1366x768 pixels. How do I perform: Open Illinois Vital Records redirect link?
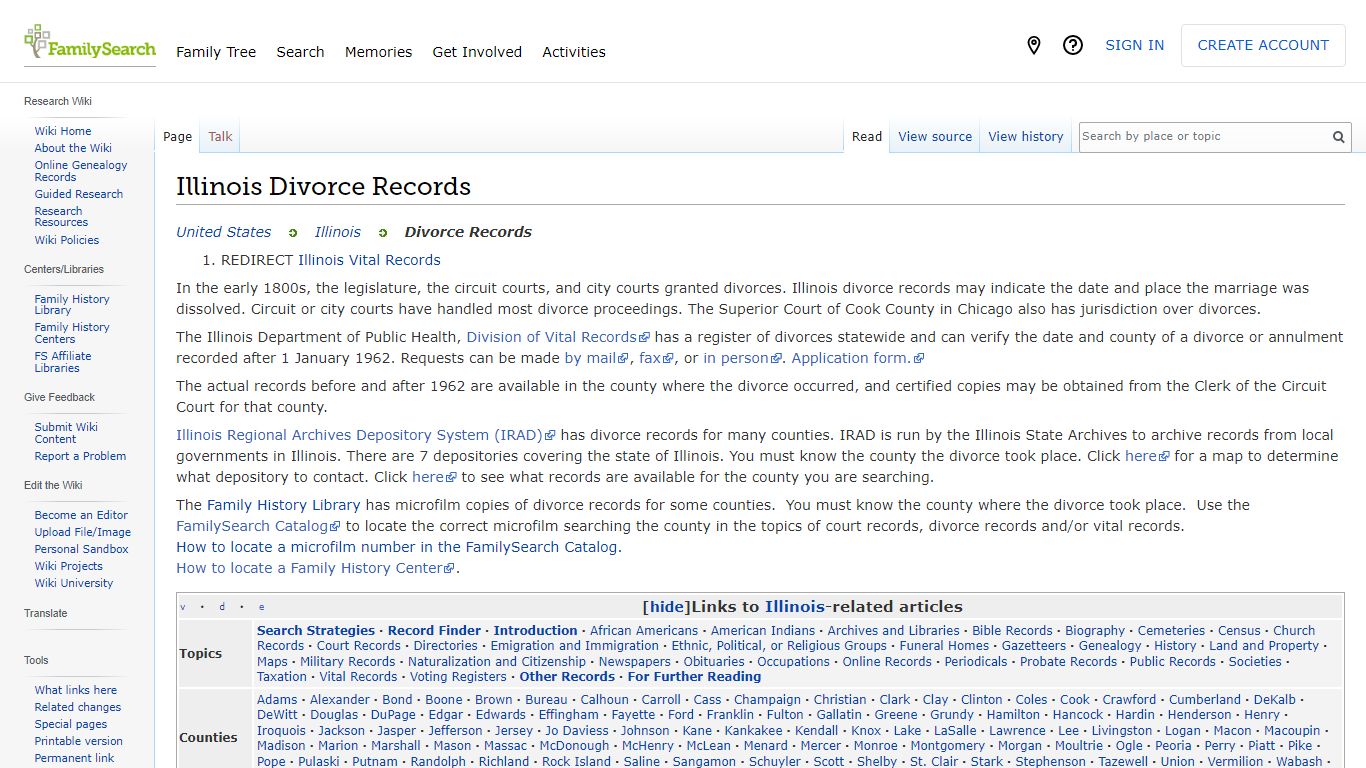[x=369, y=260]
